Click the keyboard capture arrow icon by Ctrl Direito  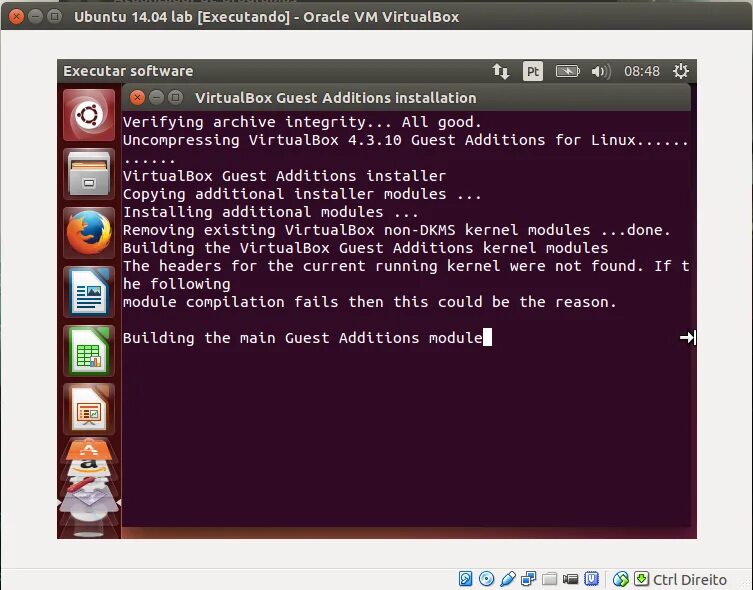tap(642, 579)
